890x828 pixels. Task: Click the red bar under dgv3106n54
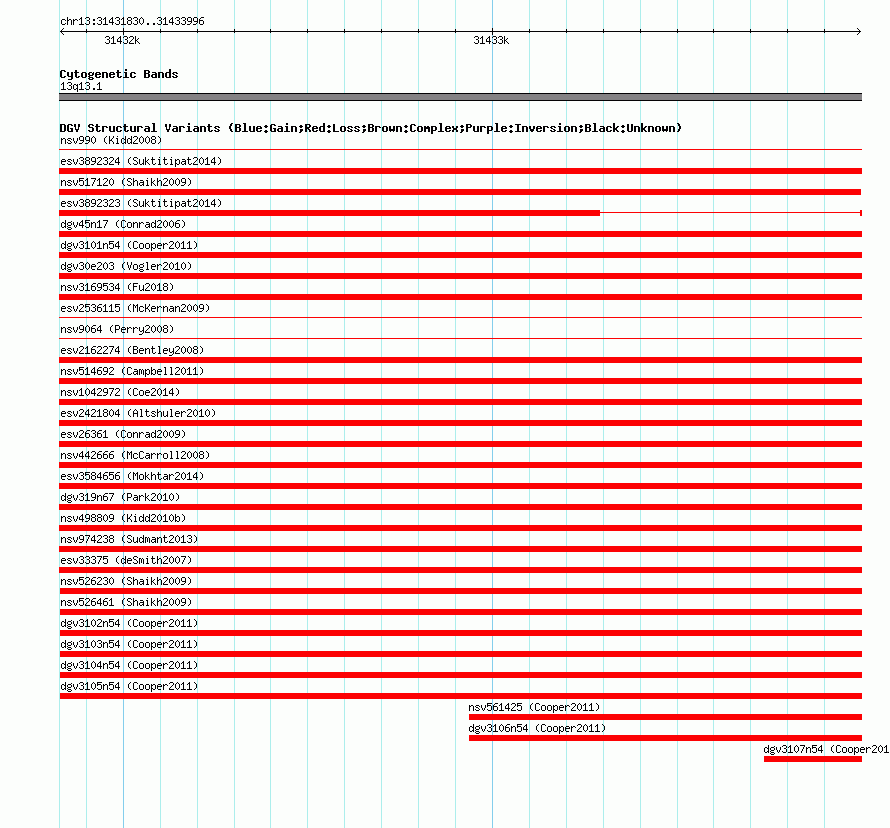(x=665, y=738)
